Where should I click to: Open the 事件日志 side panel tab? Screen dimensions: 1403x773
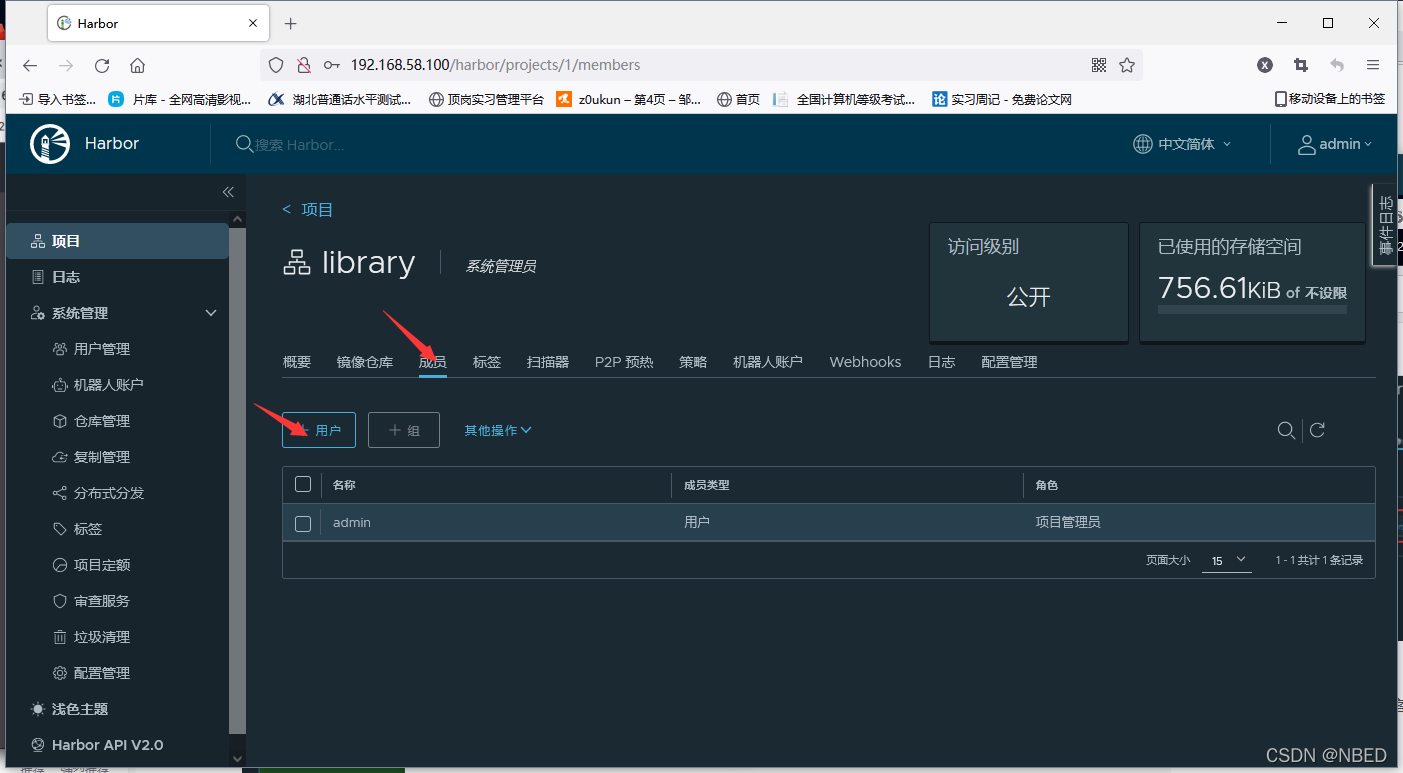(1385, 225)
